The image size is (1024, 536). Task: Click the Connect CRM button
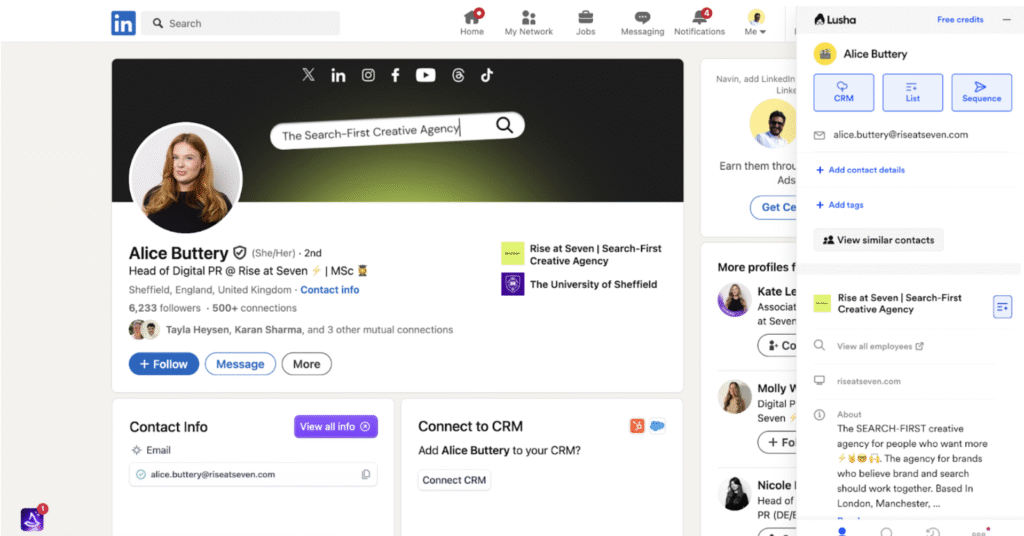pos(455,480)
